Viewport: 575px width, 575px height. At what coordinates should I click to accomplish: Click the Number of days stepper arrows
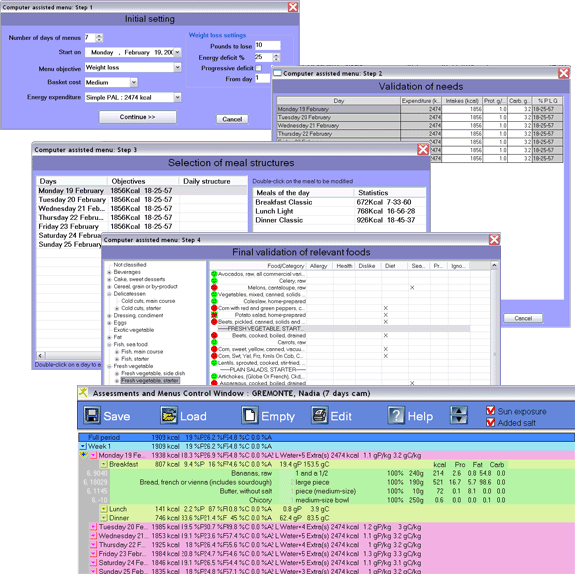tap(99, 37)
